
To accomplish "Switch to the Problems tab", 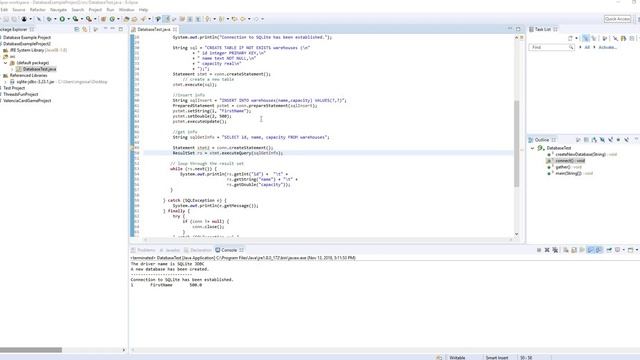I will pyautogui.click(x=143, y=250).
